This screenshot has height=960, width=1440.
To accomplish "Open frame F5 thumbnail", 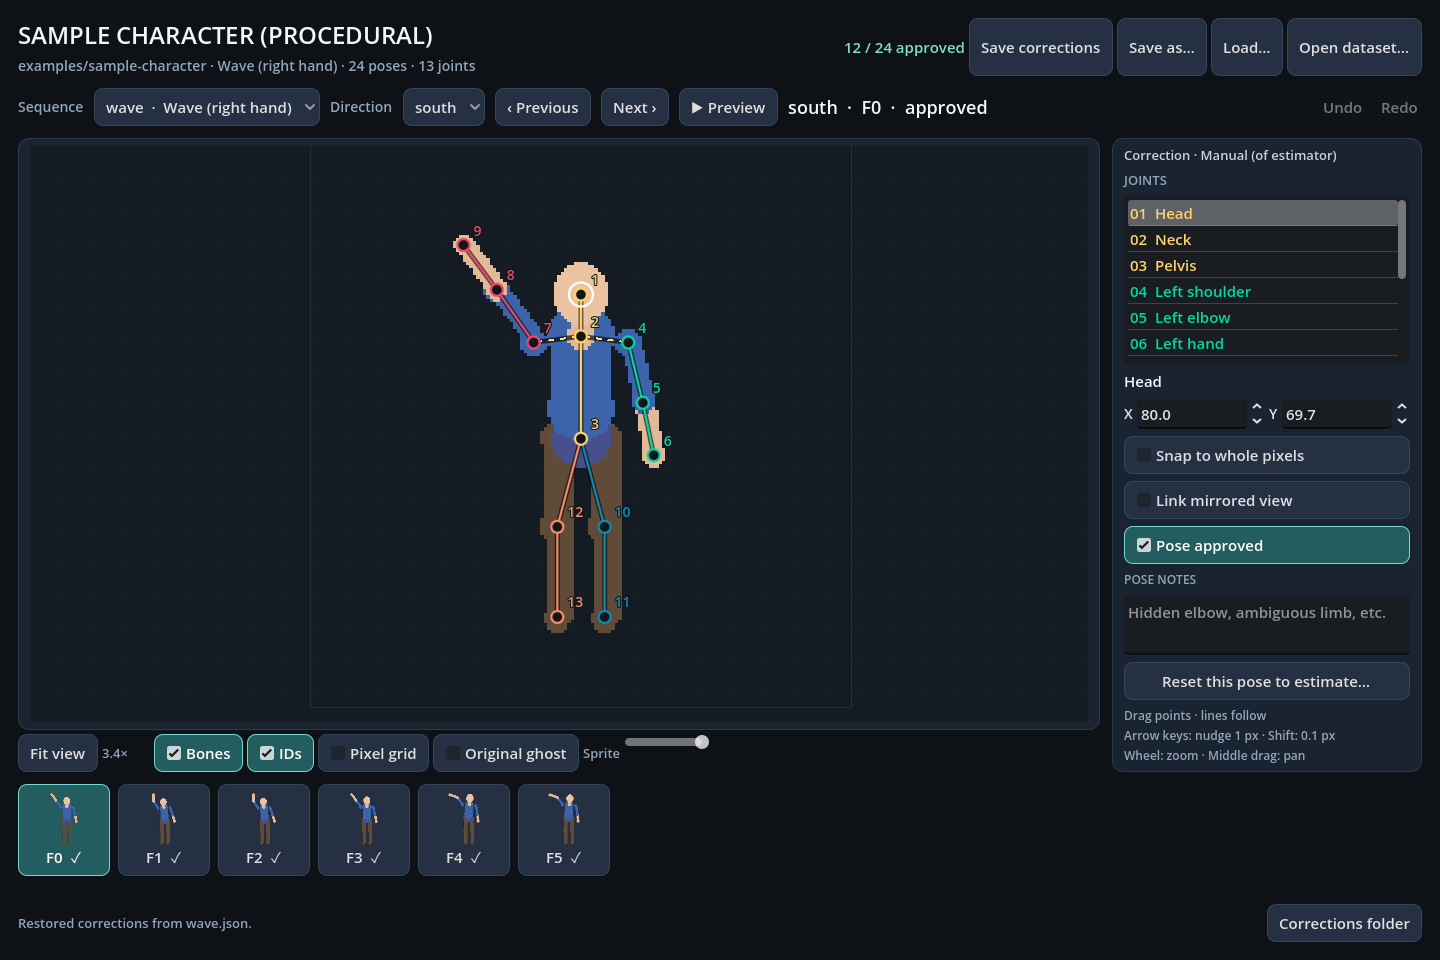I will point(564,830).
